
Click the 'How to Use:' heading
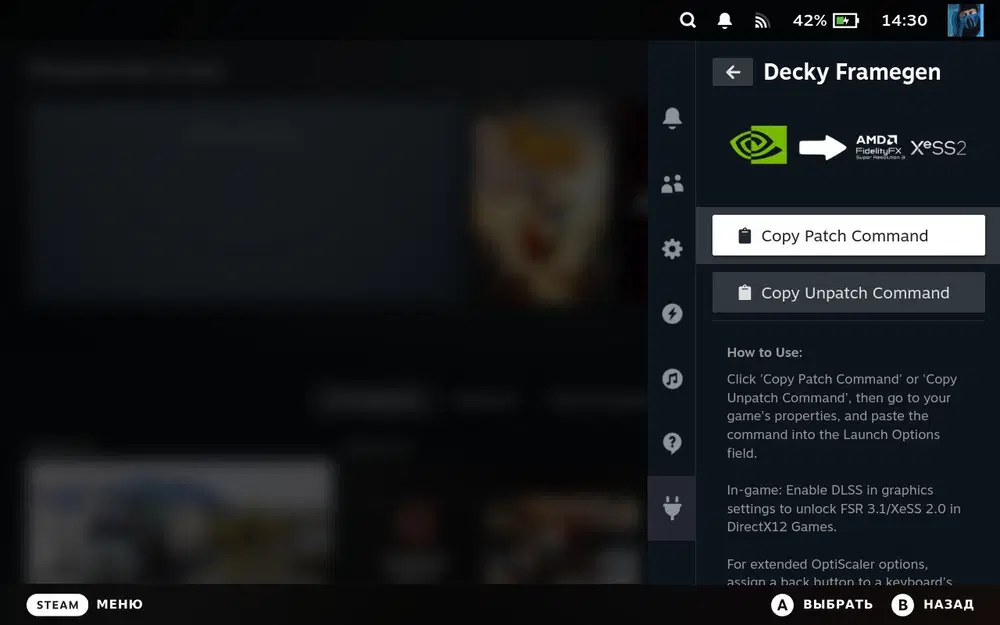tap(765, 353)
